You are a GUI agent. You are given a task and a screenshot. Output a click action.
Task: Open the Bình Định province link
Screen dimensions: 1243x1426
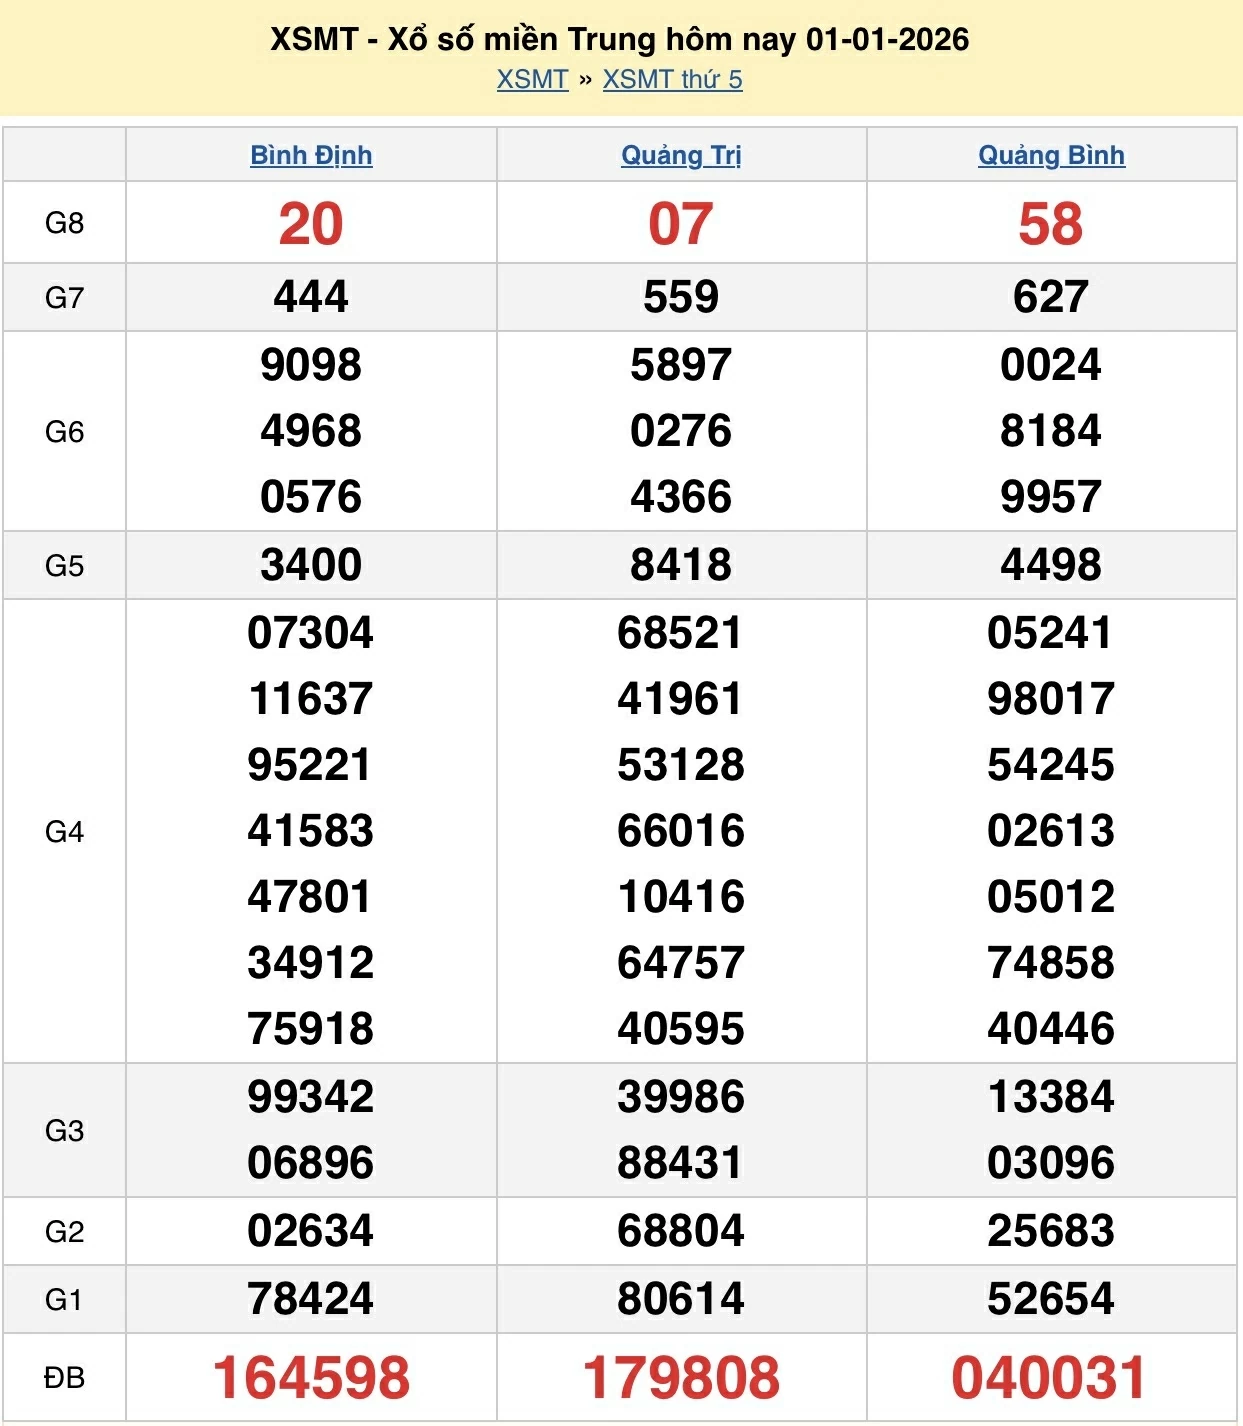tap(311, 155)
